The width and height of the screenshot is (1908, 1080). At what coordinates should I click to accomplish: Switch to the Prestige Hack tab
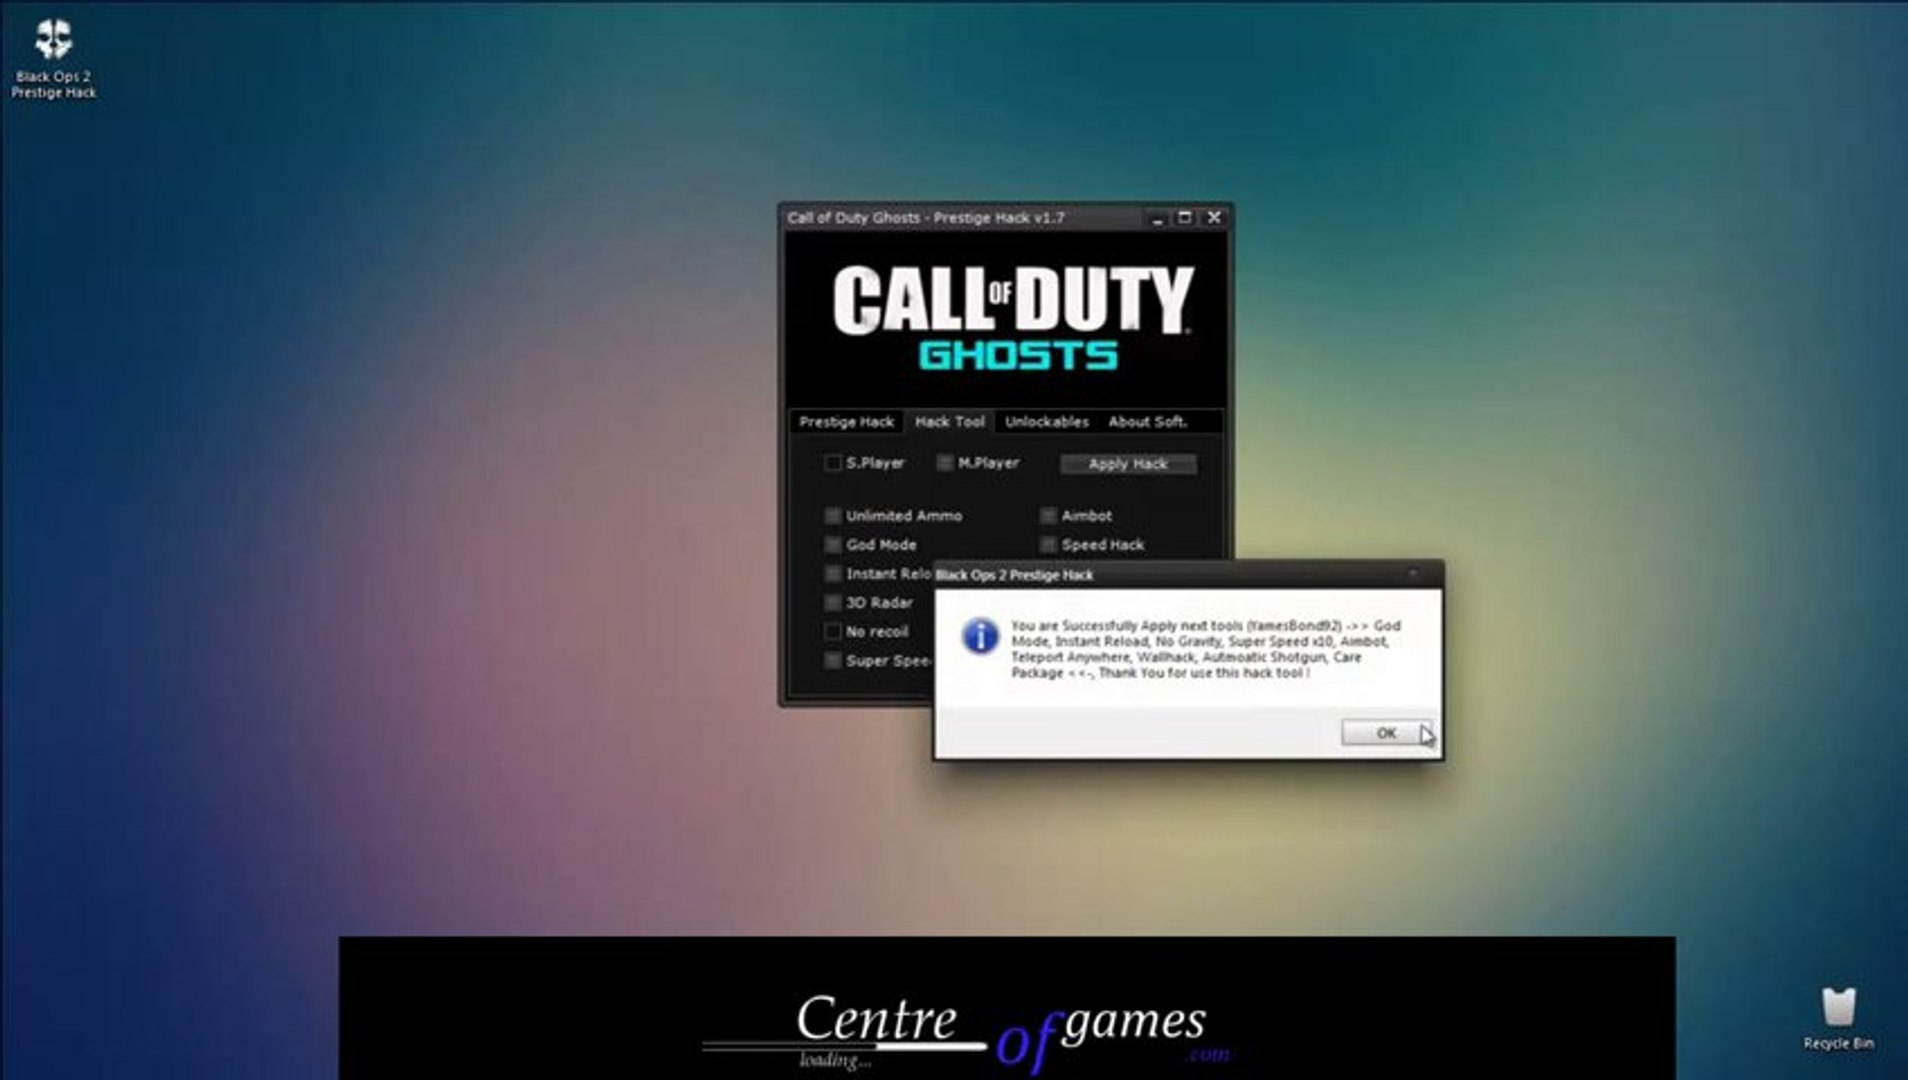(846, 422)
